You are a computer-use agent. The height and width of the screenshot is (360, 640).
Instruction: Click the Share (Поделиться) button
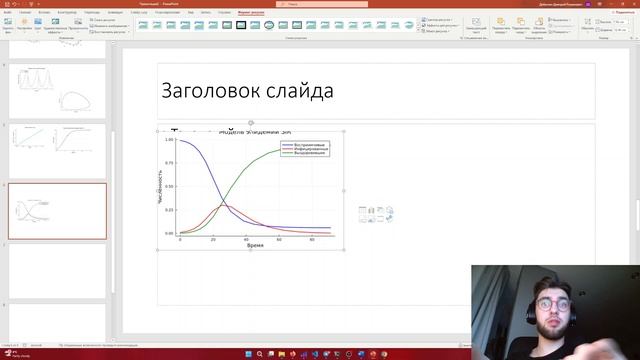(624, 12)
